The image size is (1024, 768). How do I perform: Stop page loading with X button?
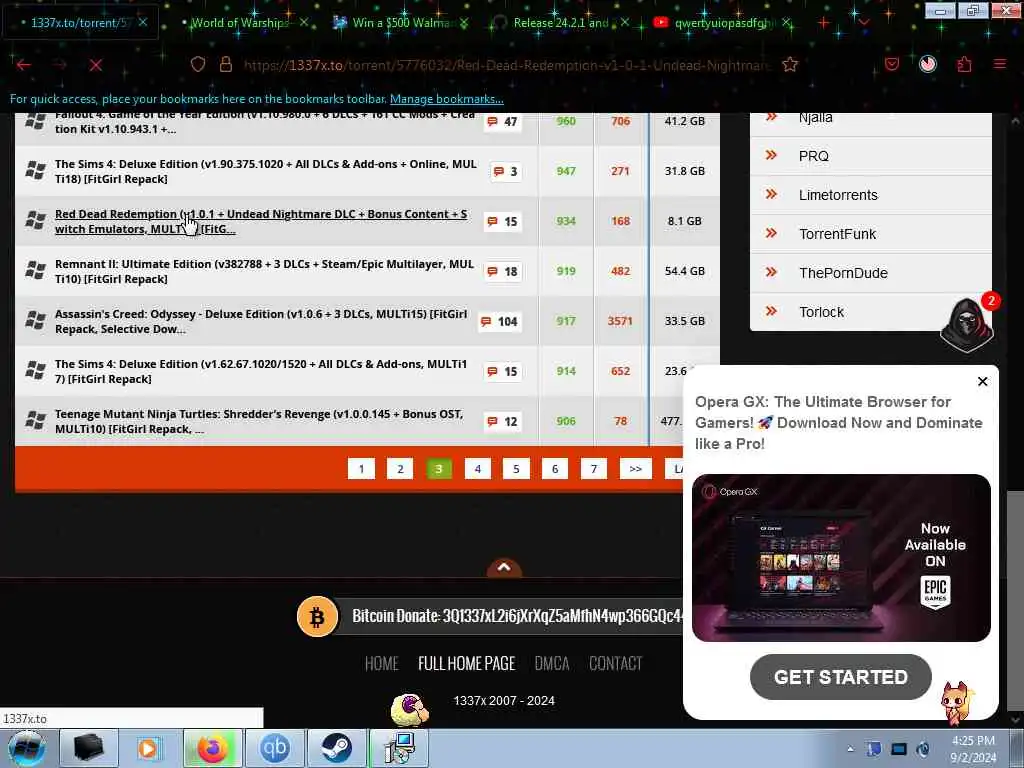tap(96, 65)
